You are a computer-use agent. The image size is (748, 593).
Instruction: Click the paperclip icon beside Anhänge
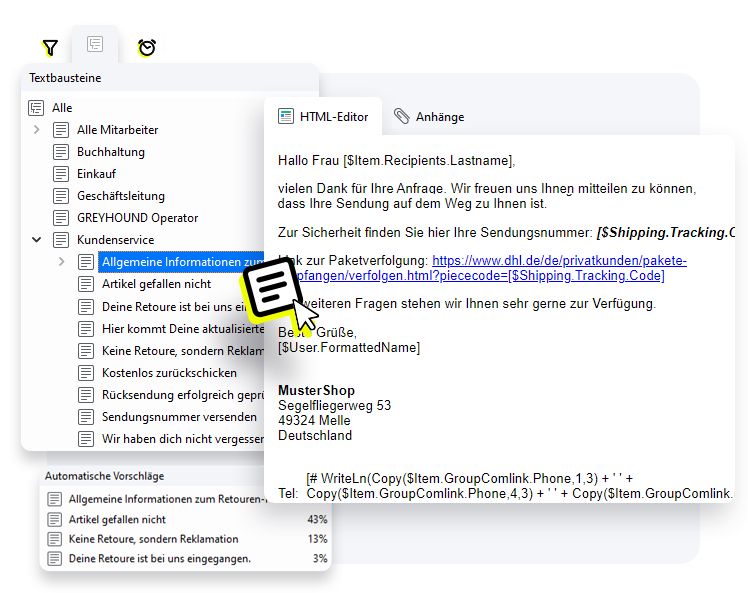pos(401,117)
